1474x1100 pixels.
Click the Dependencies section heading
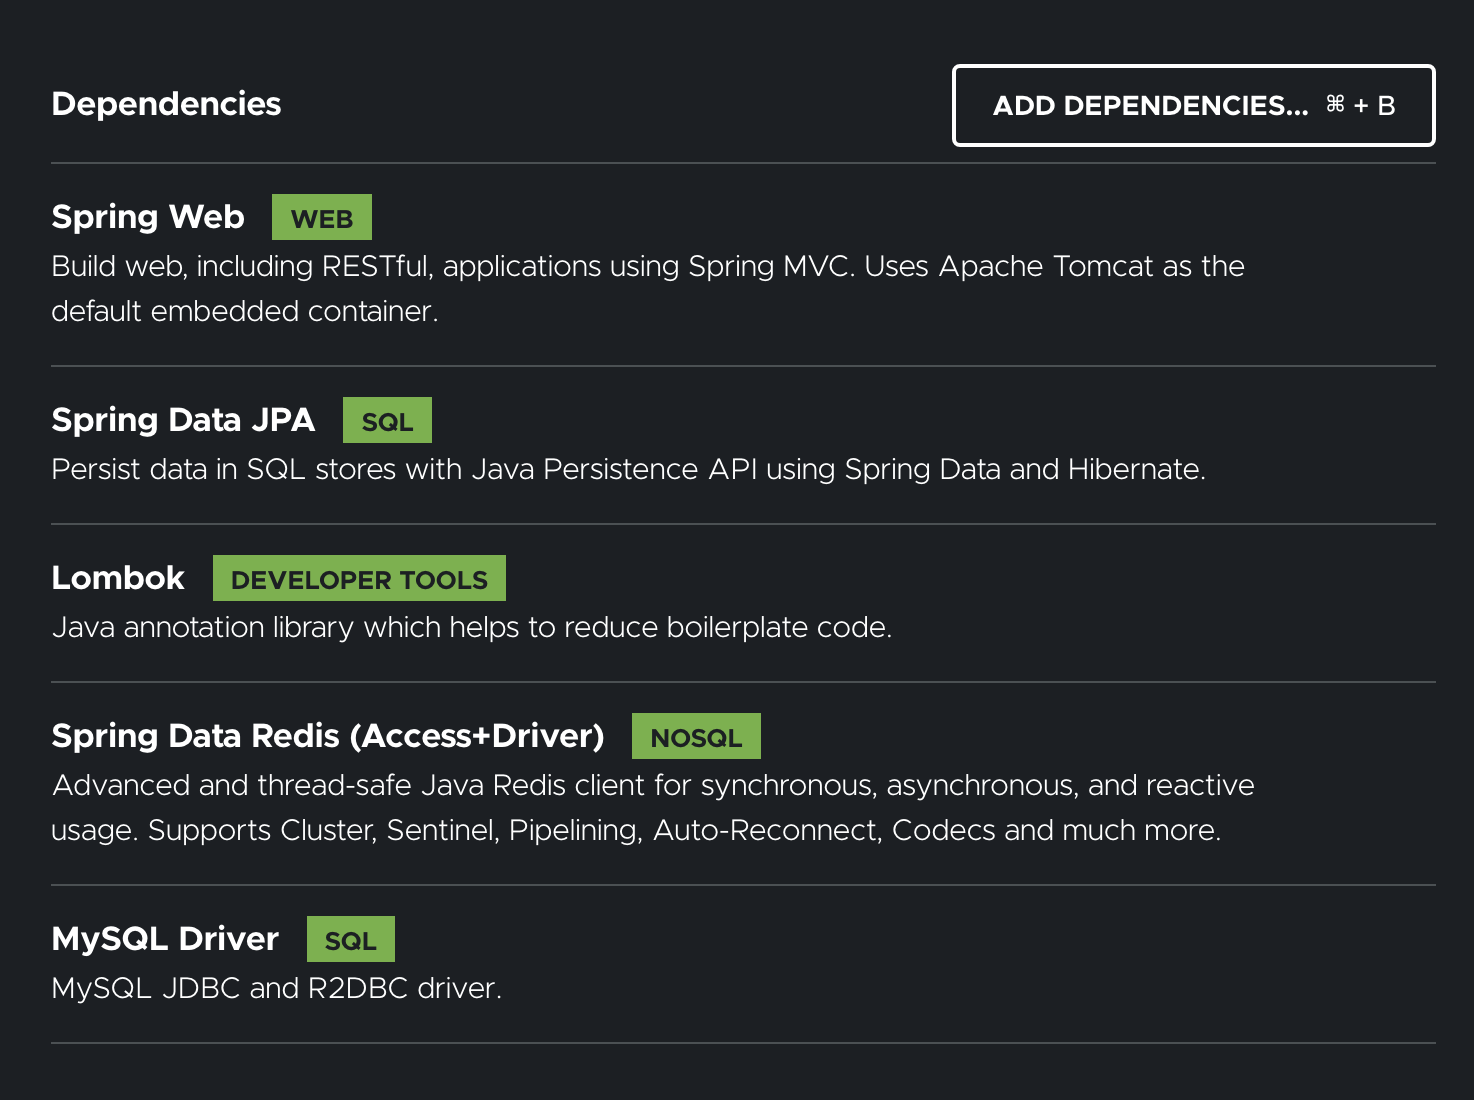pyautogui.click(x=166, y=104)
